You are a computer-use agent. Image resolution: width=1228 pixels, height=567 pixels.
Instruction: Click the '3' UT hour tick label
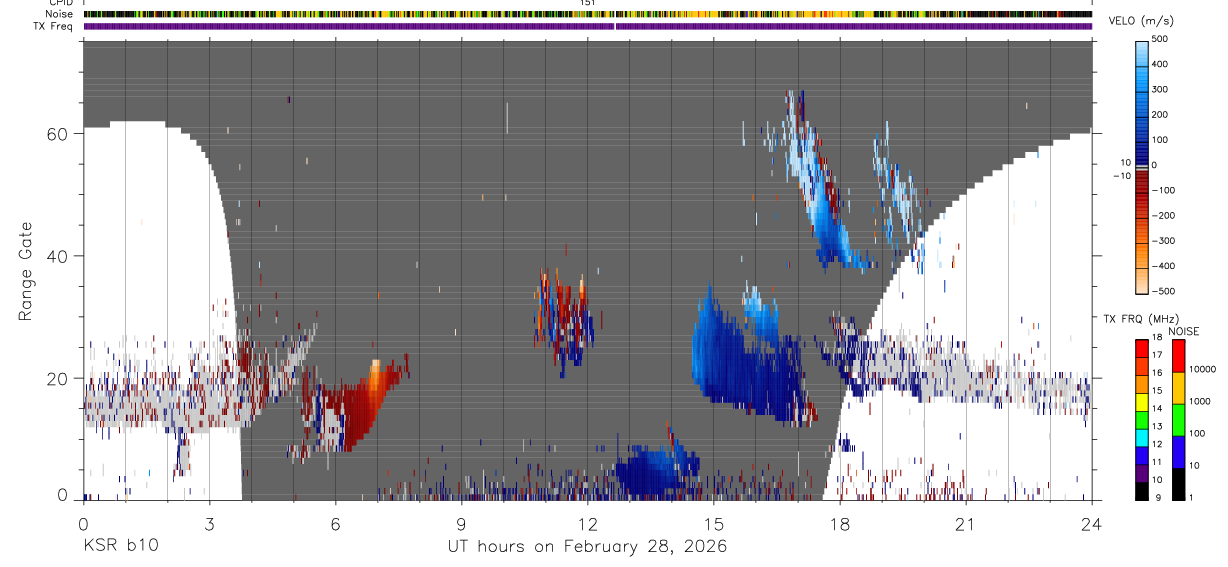coord(209,524)
